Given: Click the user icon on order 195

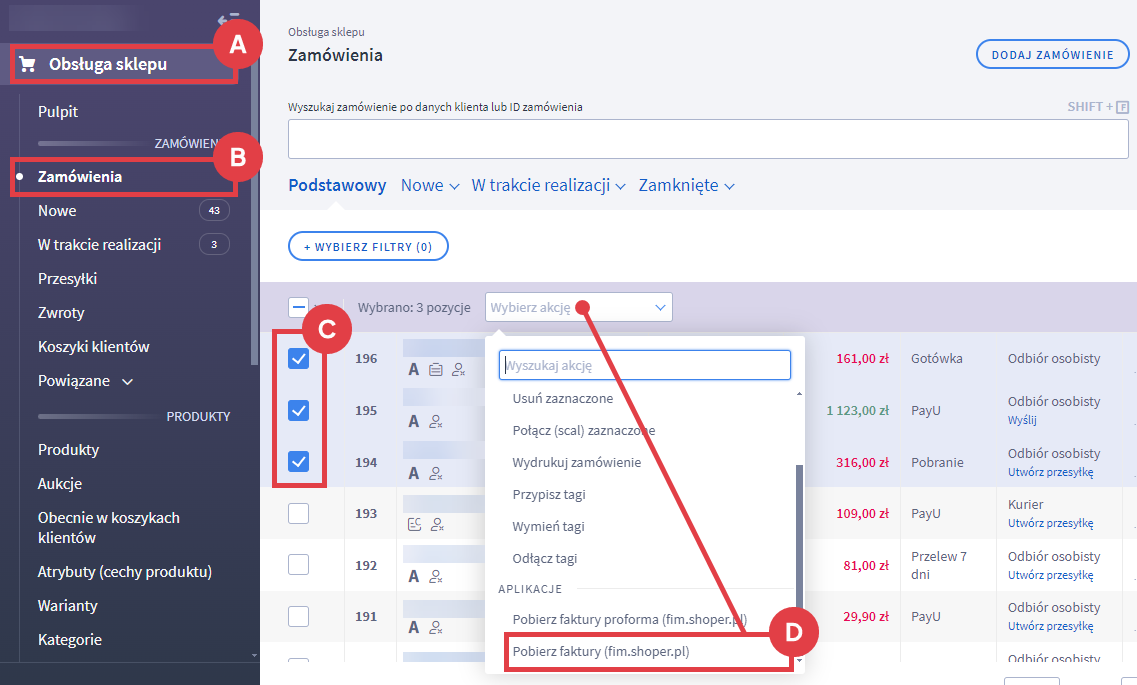Looking at the screenshot, I should 436,422.
